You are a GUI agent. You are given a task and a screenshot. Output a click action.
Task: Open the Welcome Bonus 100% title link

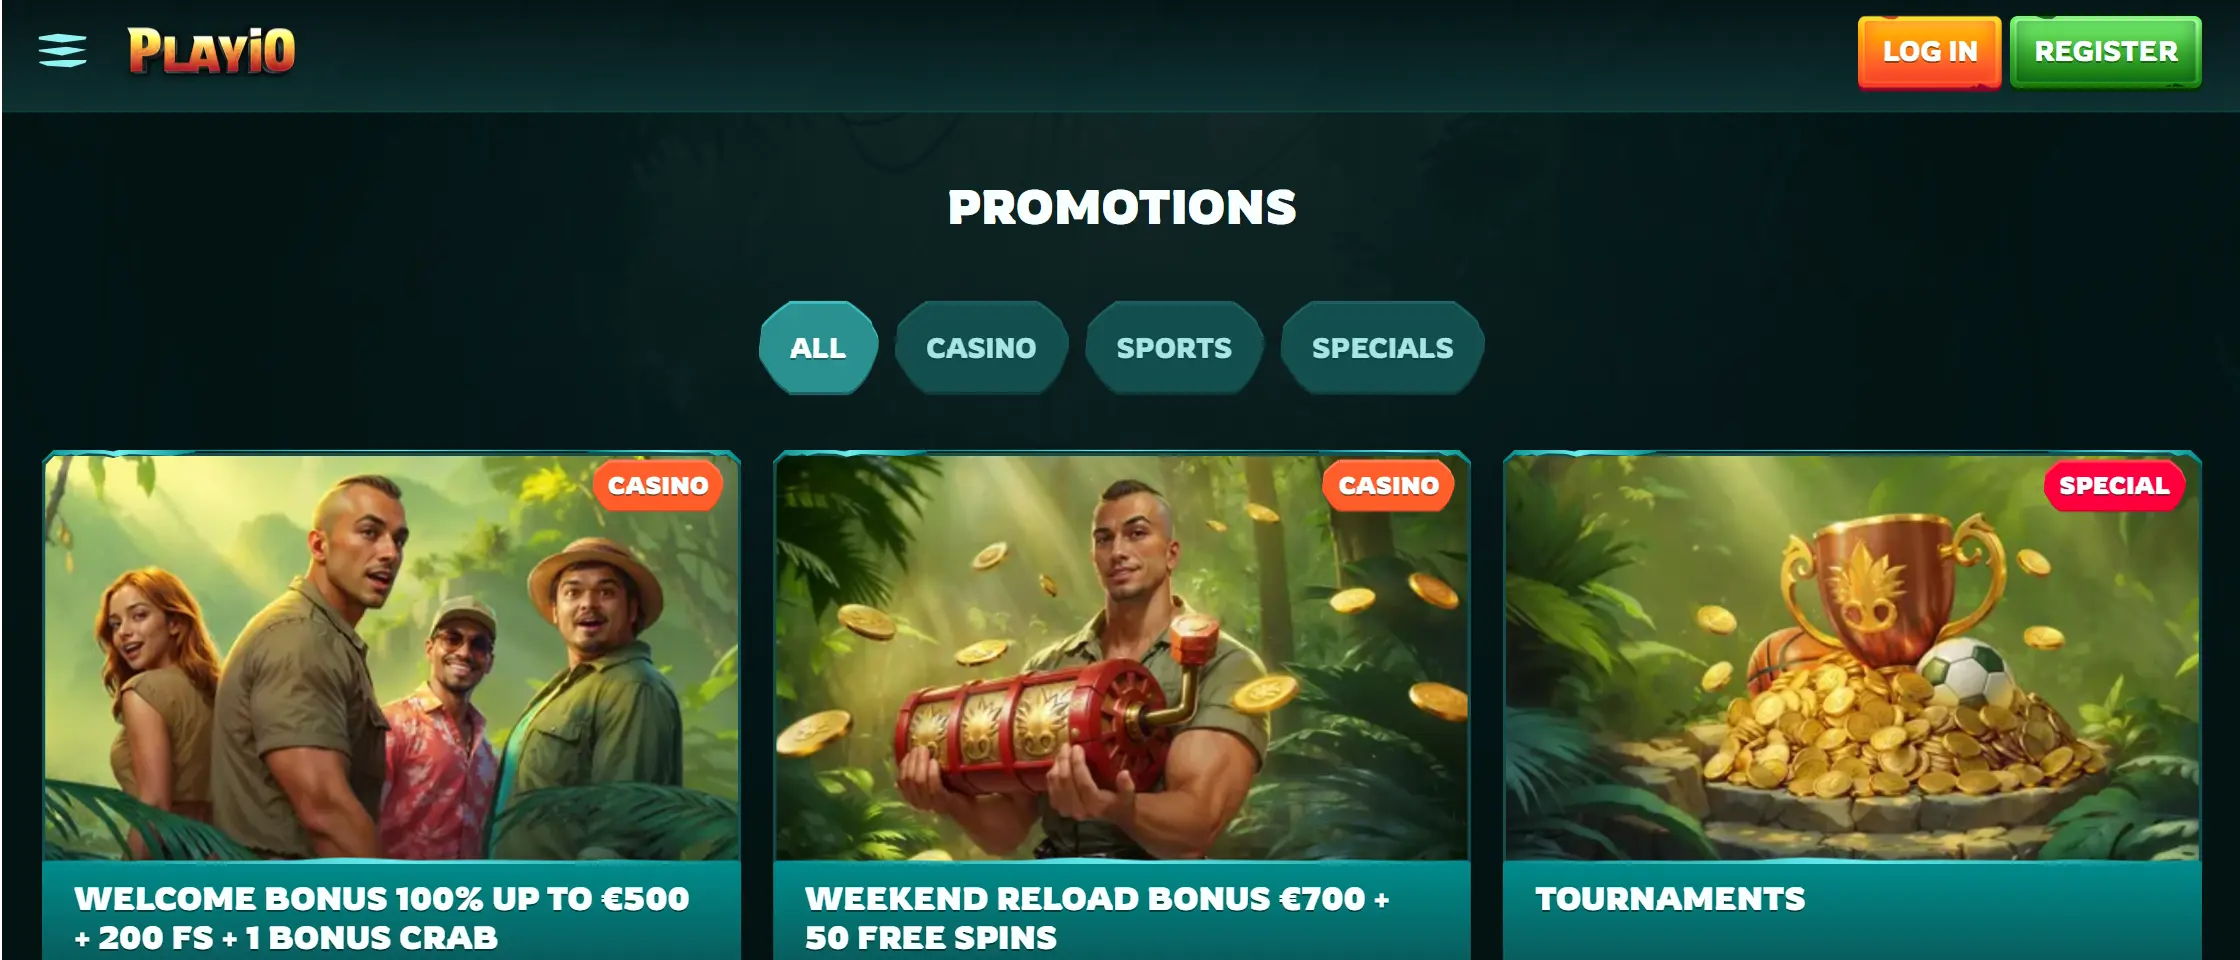(381, 918)
